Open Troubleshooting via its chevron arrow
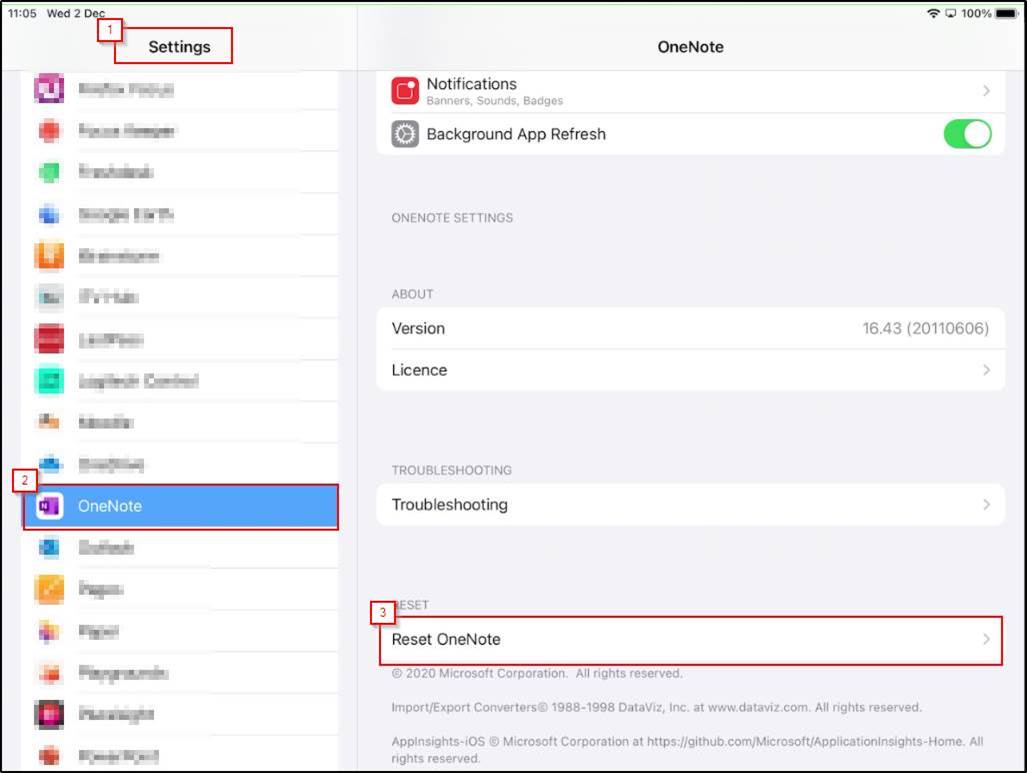The height and width of the screenshot is (773, 1027). pos(986,504)
